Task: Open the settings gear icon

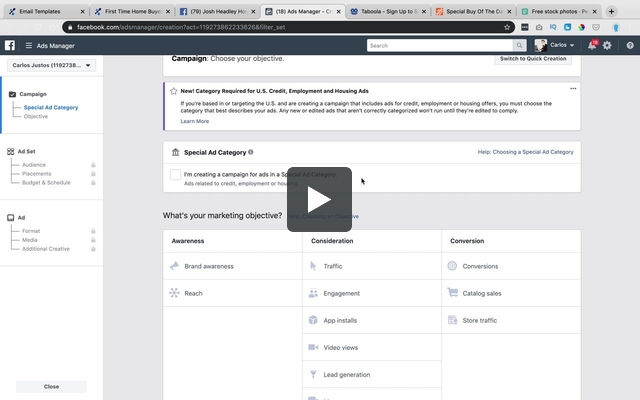Action: pos(607,45)
